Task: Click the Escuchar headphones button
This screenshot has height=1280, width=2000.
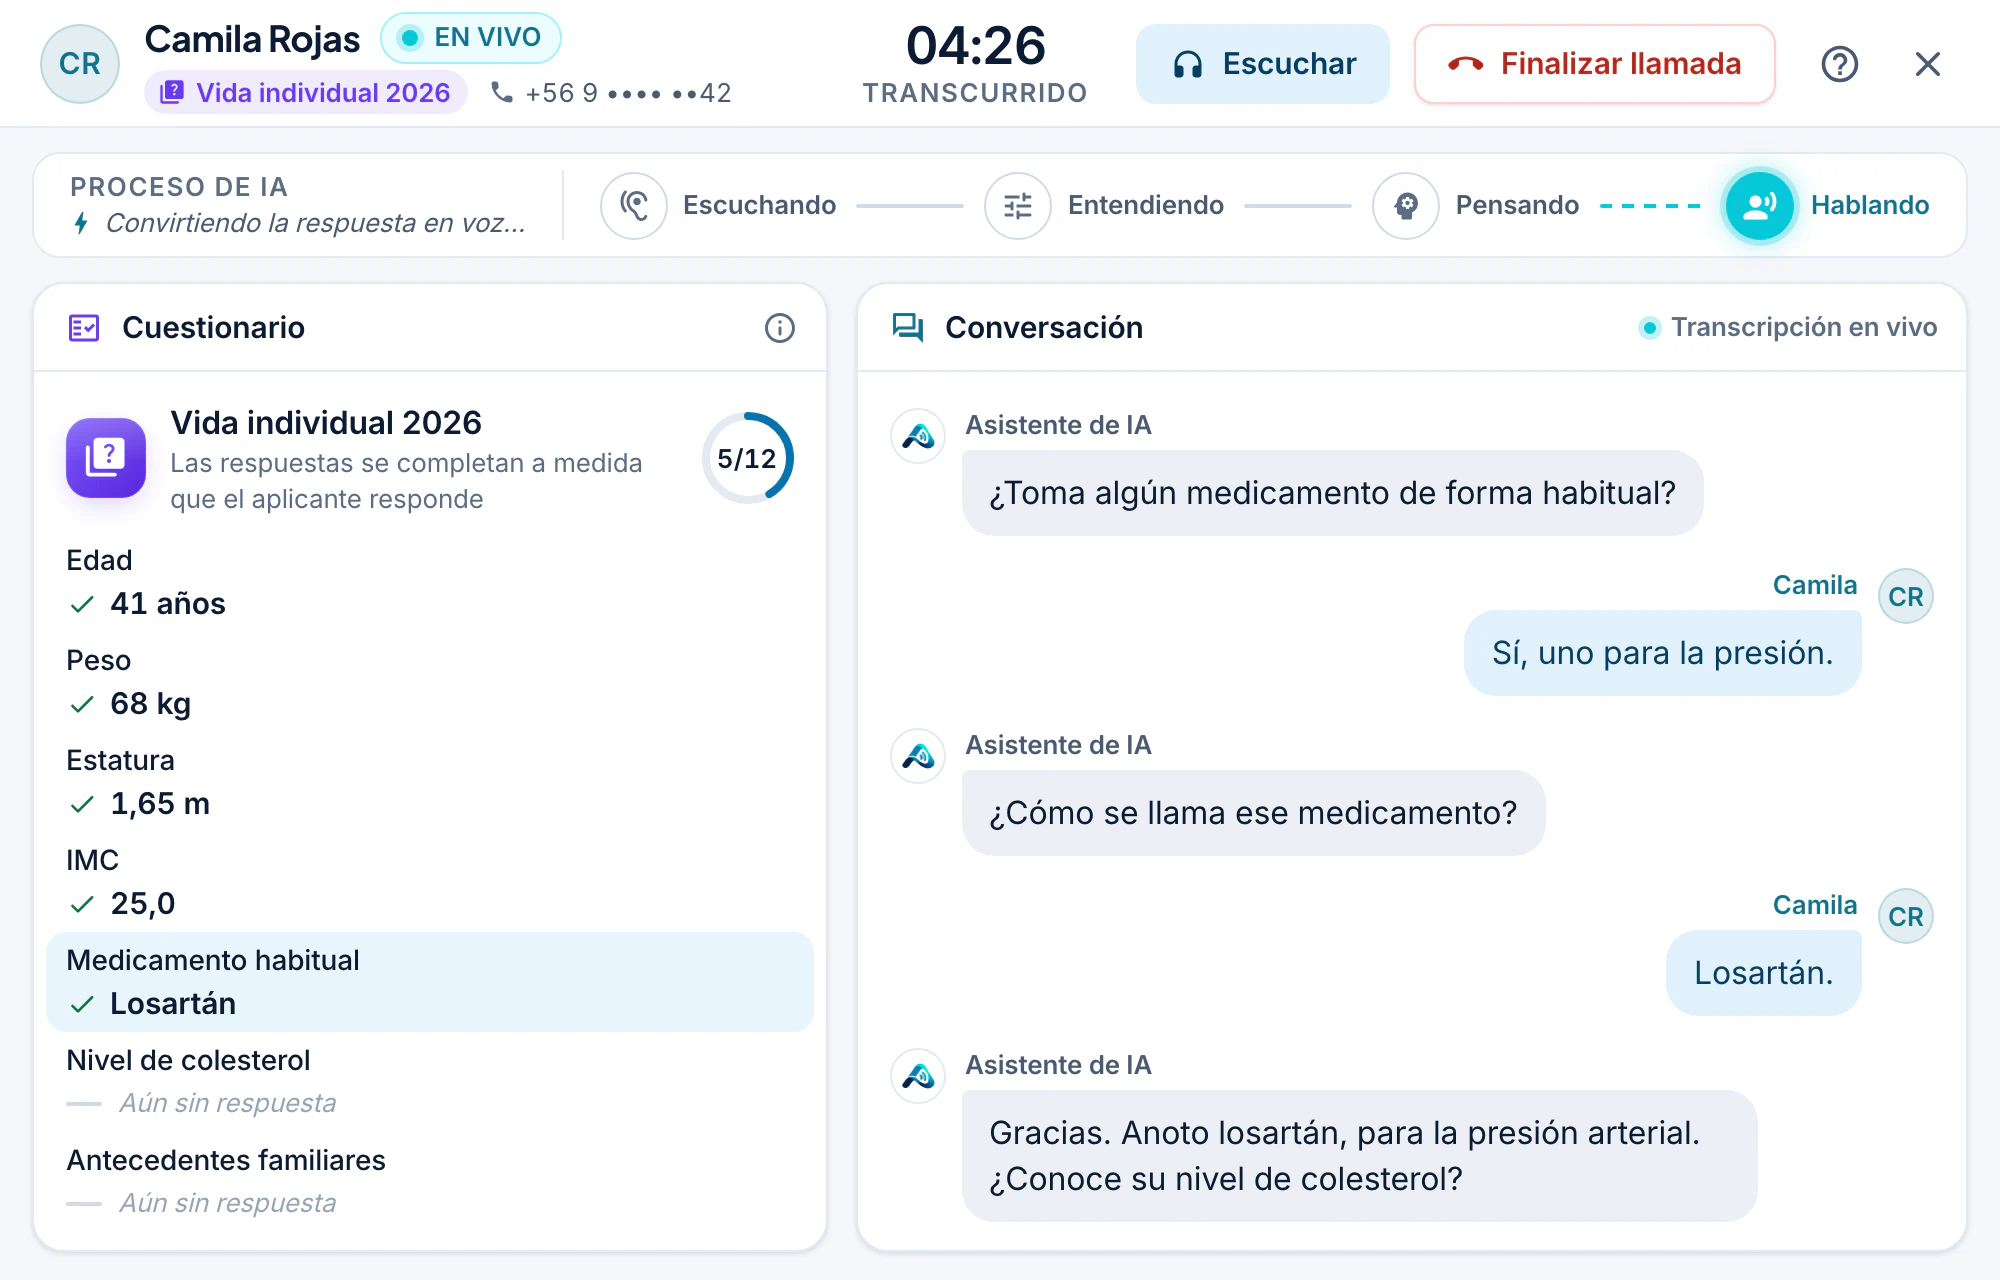Action: pyautogui.click(x=1262, y=64)
